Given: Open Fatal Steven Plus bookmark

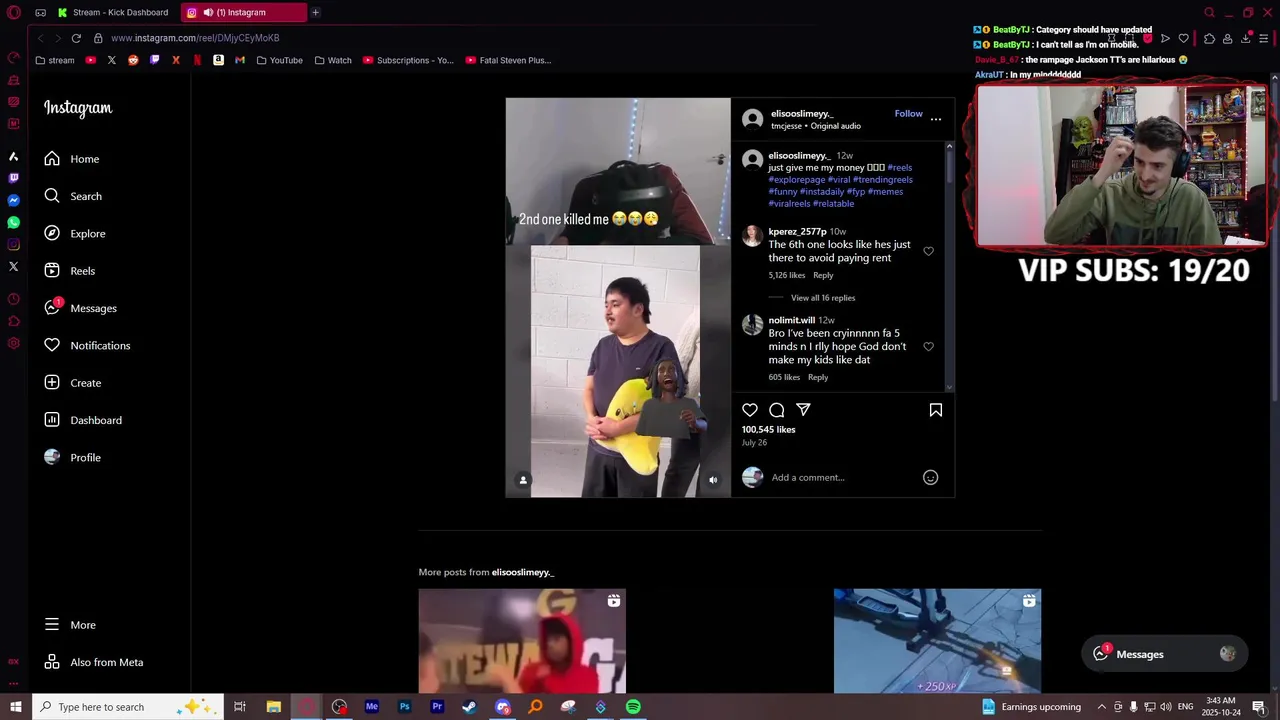Looking at the screenshot, I should coord(508,60).
